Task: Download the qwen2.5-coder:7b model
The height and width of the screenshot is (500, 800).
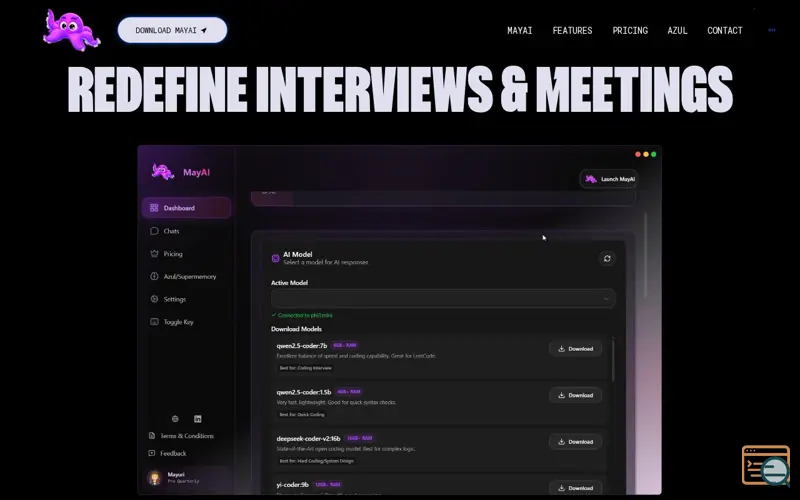Action: click(x=576, y=348)
